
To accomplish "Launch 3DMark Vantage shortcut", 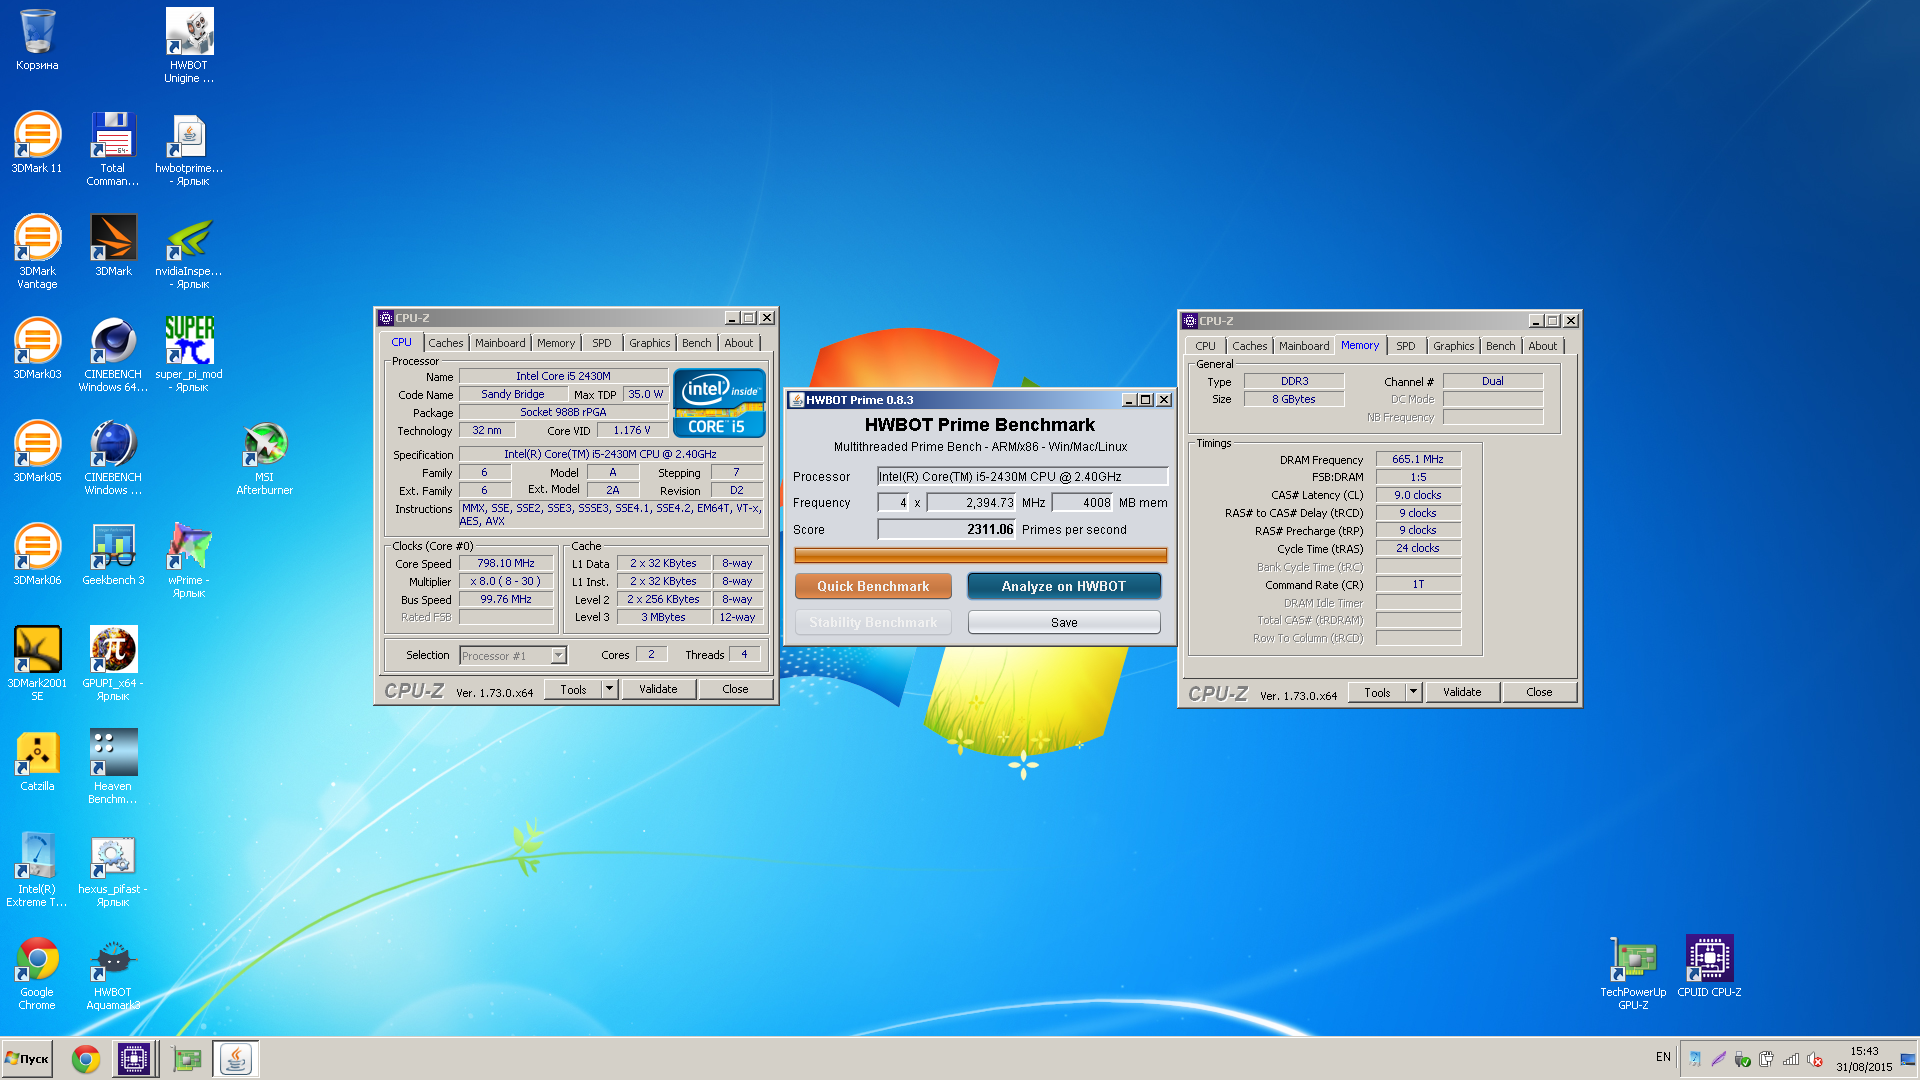I will click(37, 251).
